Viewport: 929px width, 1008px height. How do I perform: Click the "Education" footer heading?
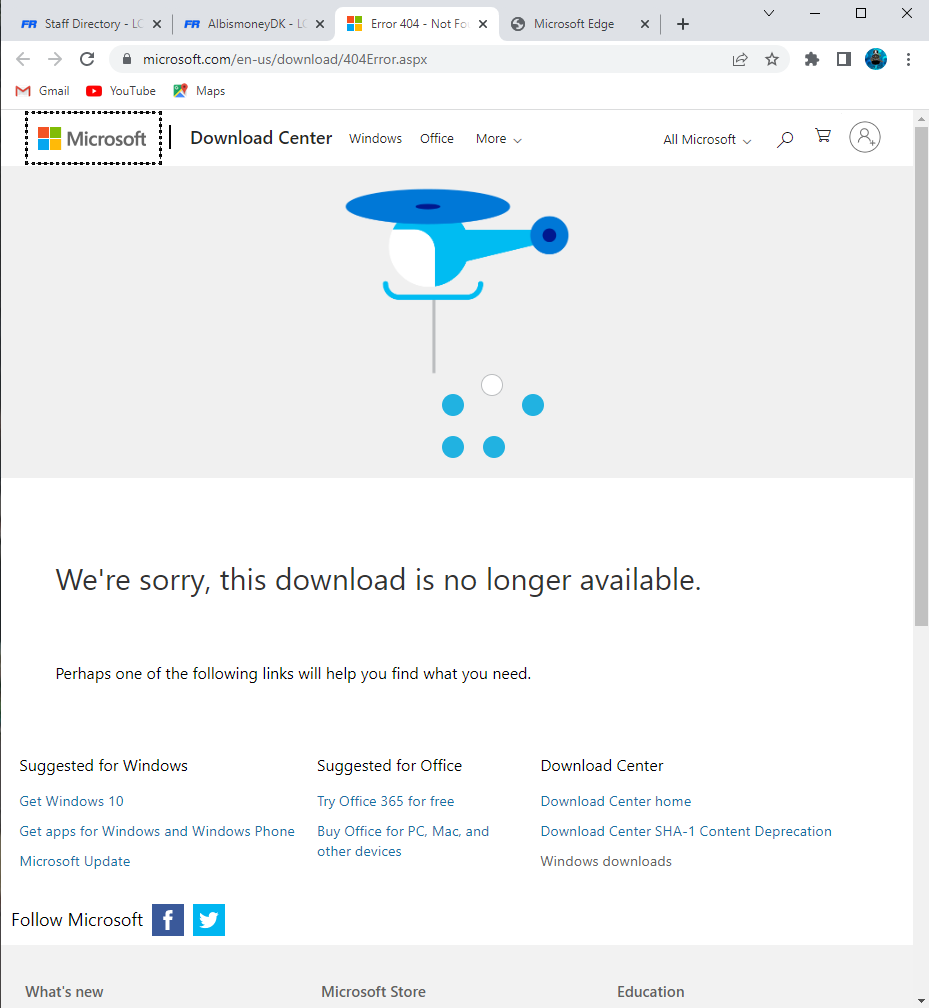click(x=651, y=992)
